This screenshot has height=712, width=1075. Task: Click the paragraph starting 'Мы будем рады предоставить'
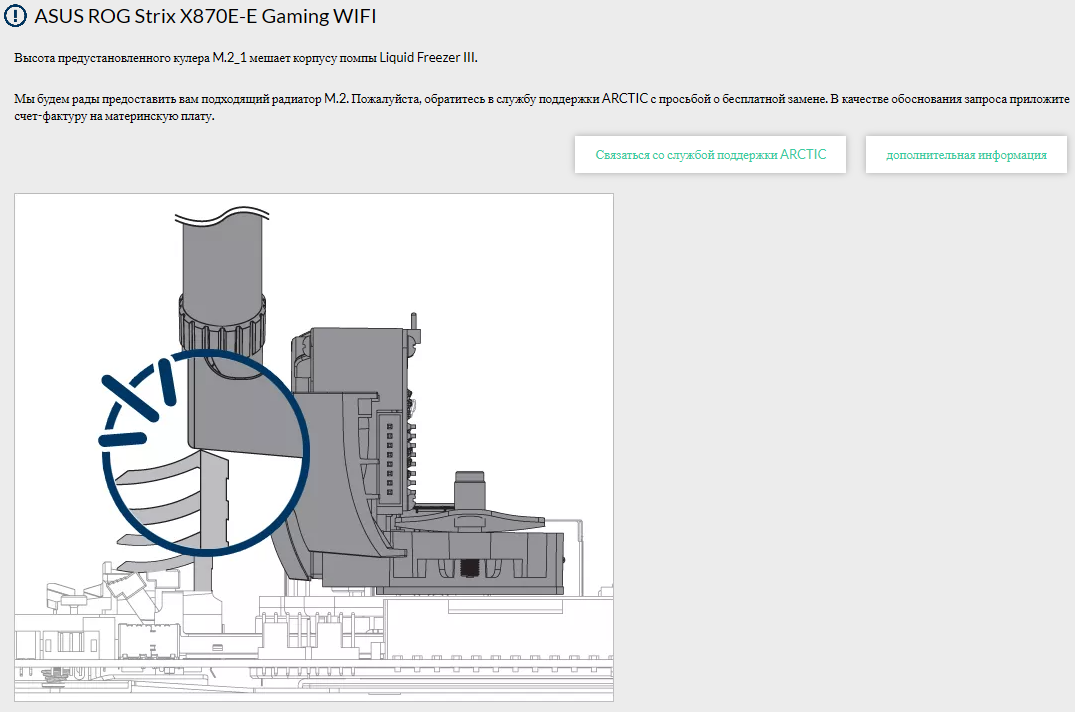[542, 107]
